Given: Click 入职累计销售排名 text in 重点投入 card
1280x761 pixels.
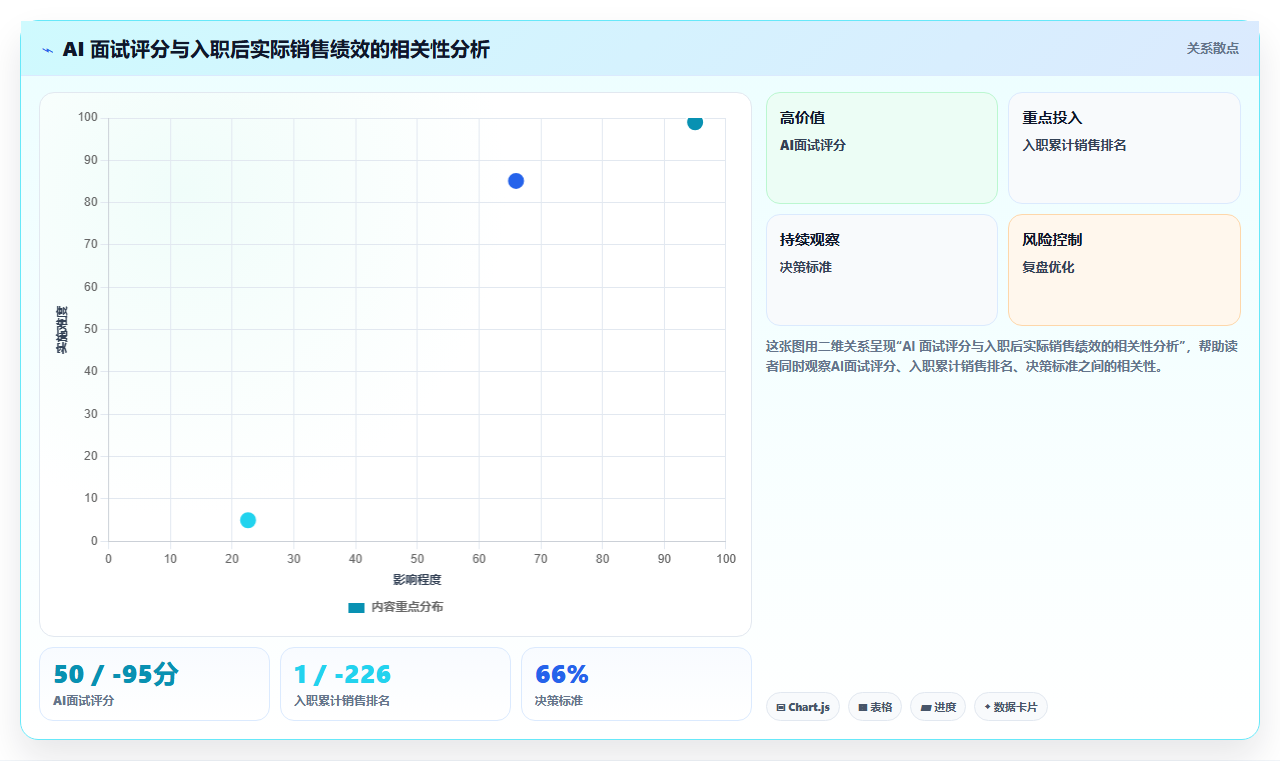Looking at the screenshot, I should [1074, 145].
